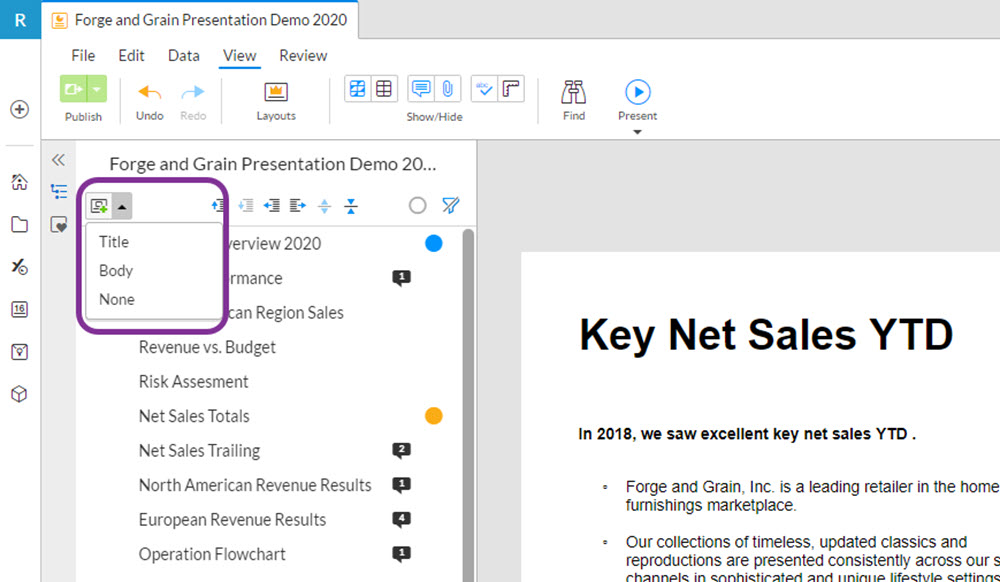Select the Risk Assesment slide

[193, 382]
